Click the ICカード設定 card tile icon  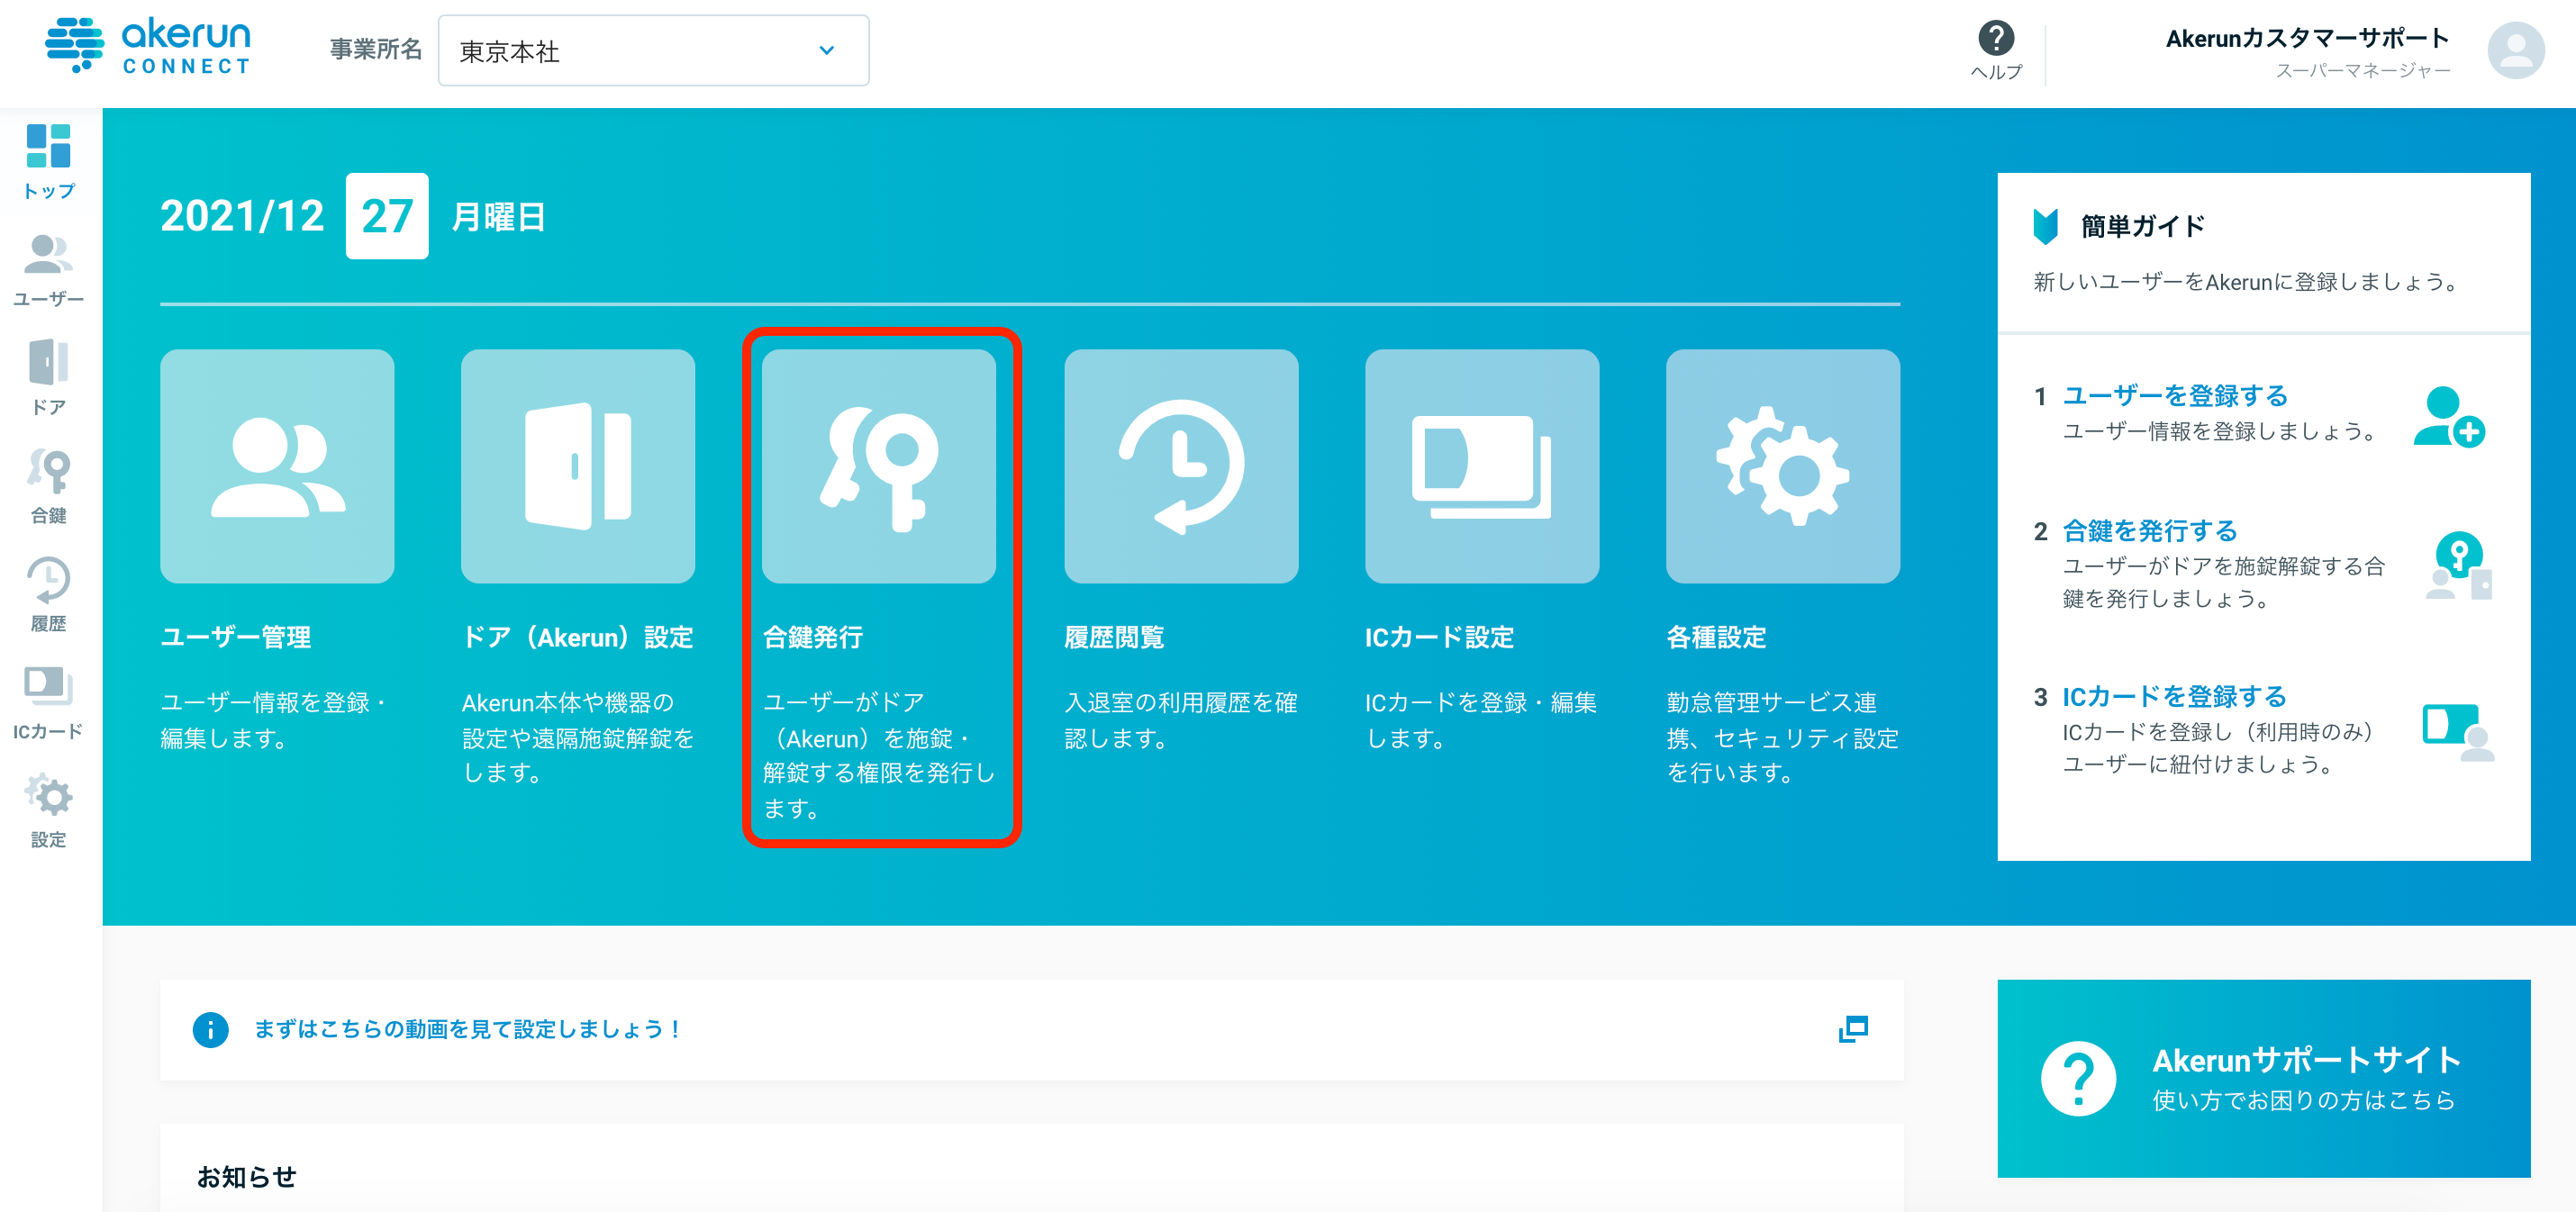(1482, 466)
